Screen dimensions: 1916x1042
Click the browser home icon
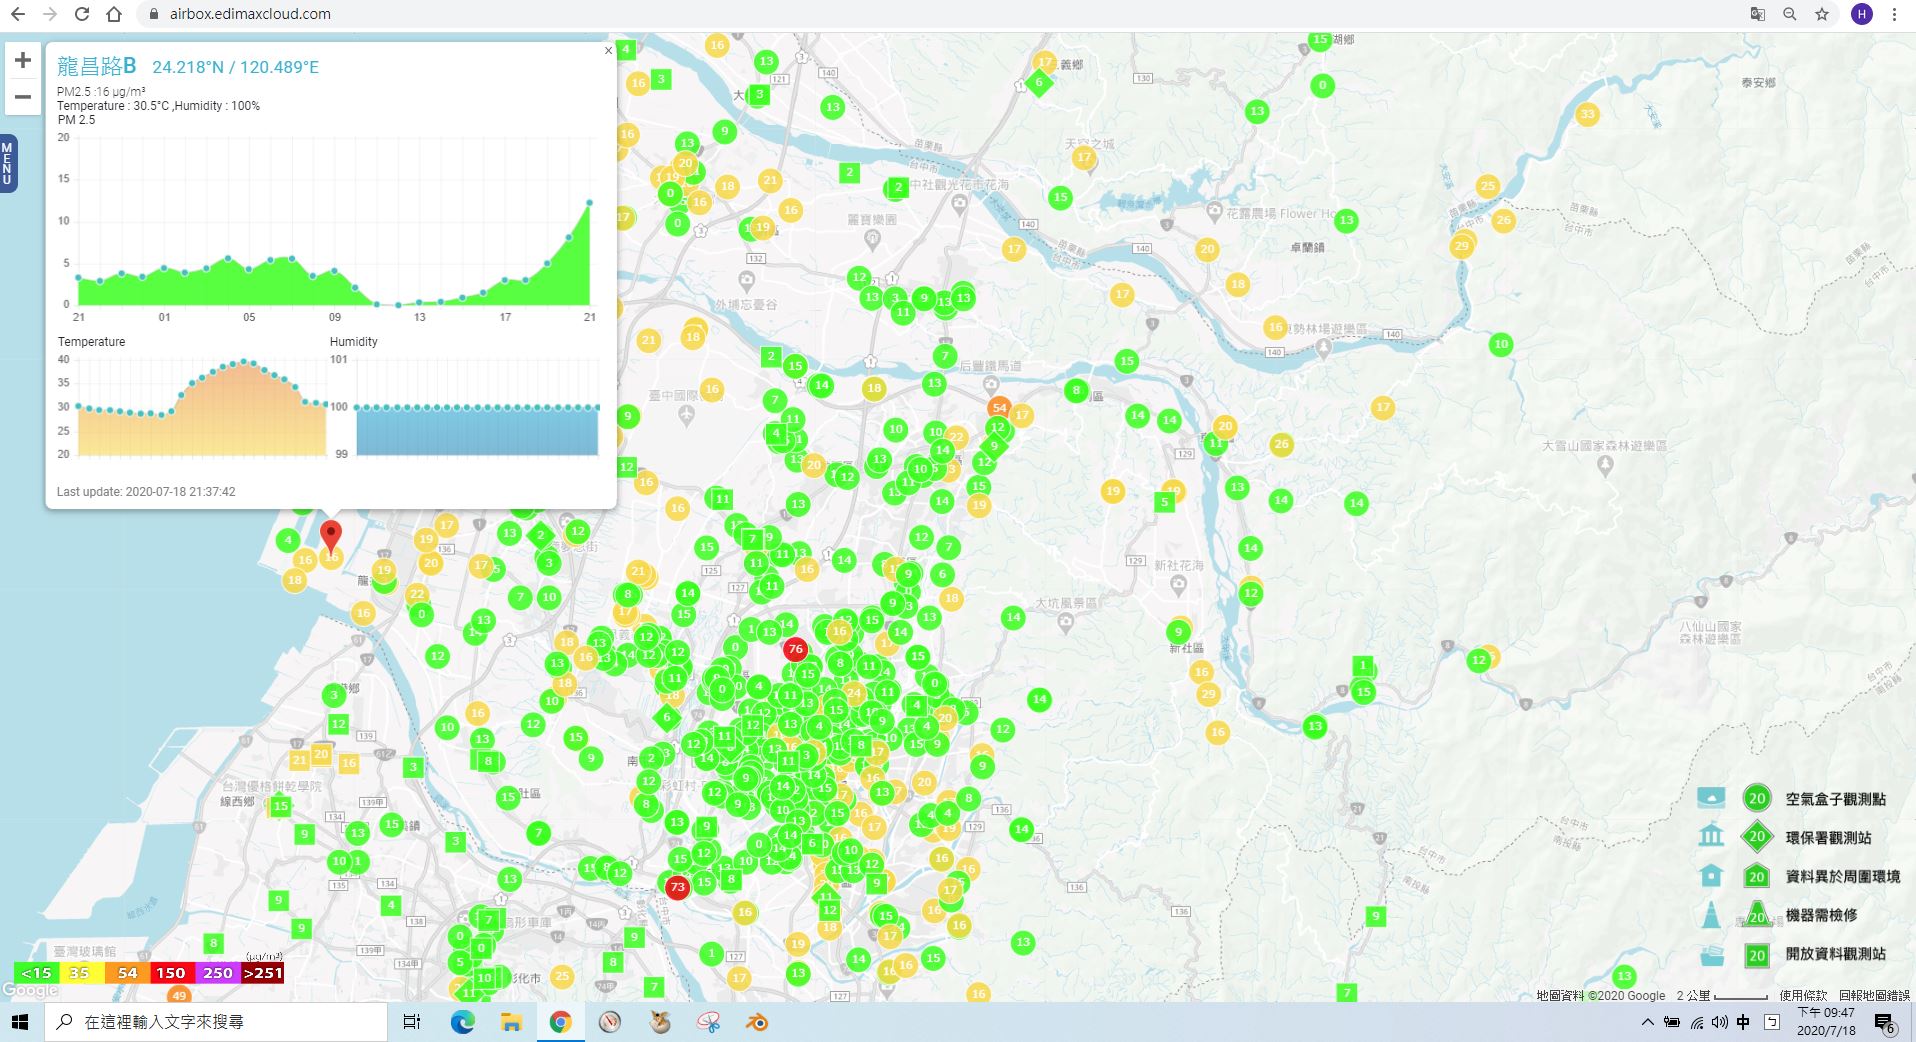[114, 14]
